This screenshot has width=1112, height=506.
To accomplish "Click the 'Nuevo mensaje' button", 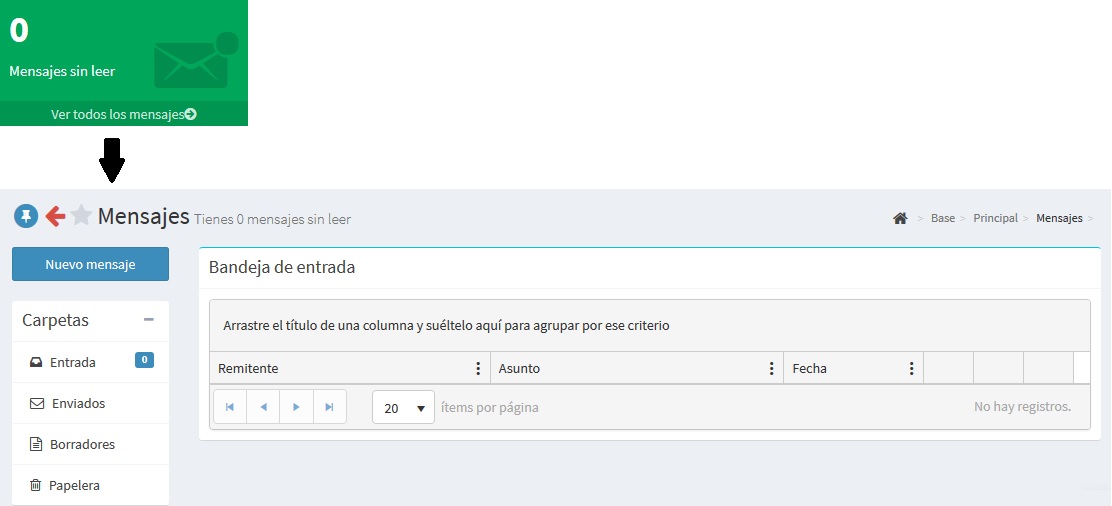I will coord(90,264).
